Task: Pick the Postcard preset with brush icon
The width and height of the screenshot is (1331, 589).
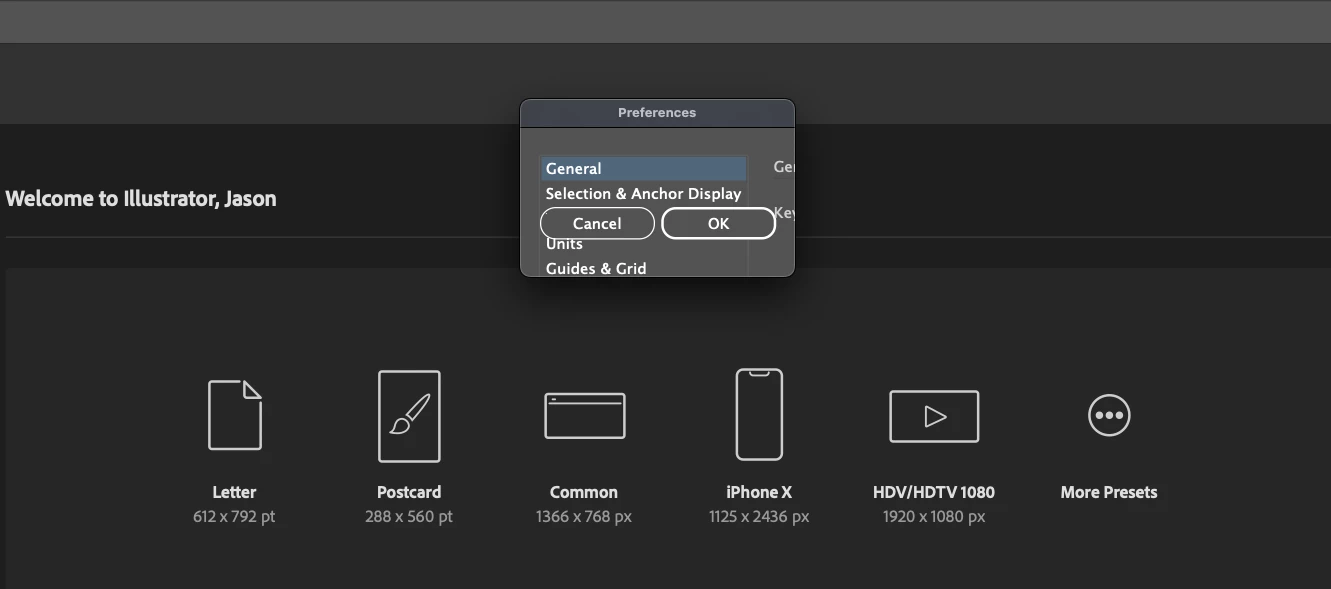Action: [x=409, y=416]
